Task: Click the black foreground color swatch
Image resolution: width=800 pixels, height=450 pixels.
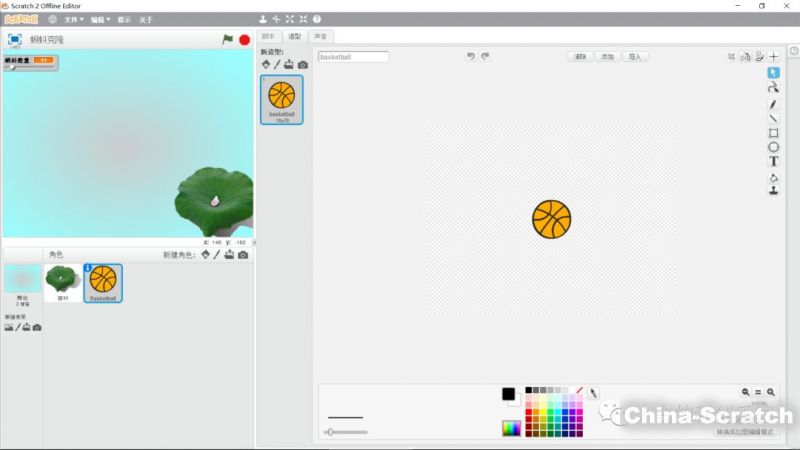Action: tap(508, 394)
